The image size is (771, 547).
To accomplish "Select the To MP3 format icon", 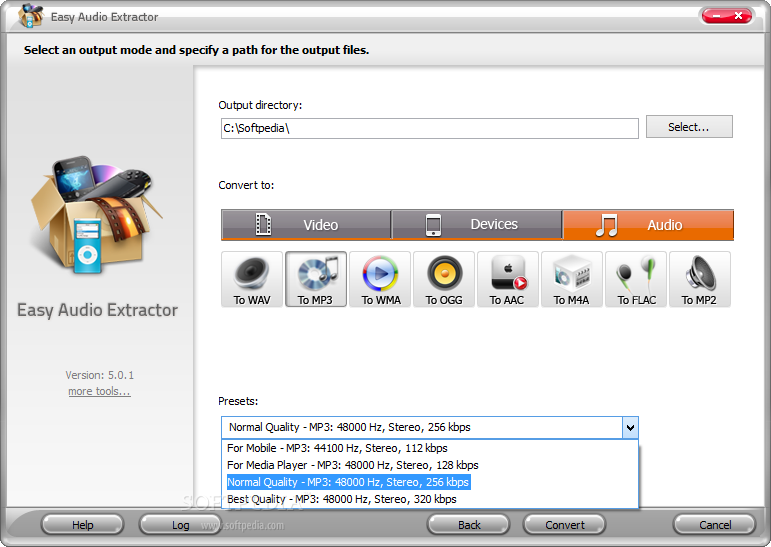I will pyautogui.click(x=316, y=279).
